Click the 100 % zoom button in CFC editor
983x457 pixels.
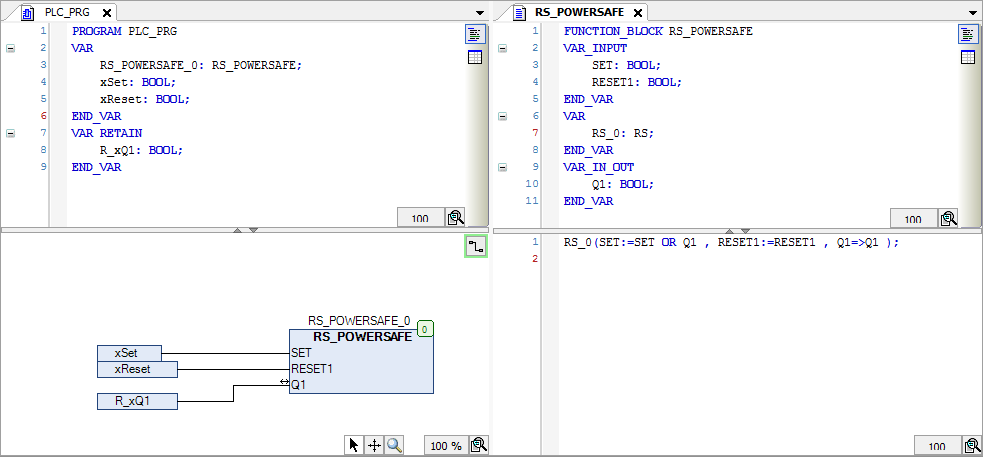click(x=445, y=446)
